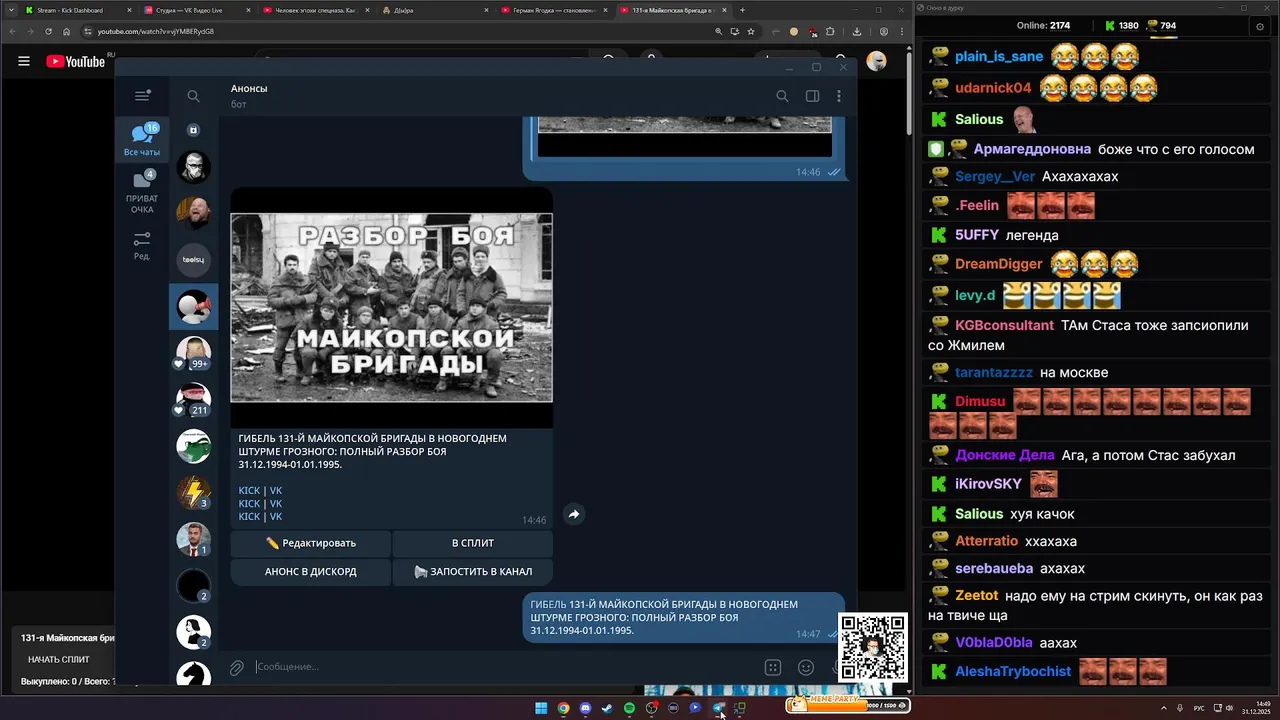1280x720 pixels.
Task: Open the chat with 99+ unread badge
Action: click(194, 353)
